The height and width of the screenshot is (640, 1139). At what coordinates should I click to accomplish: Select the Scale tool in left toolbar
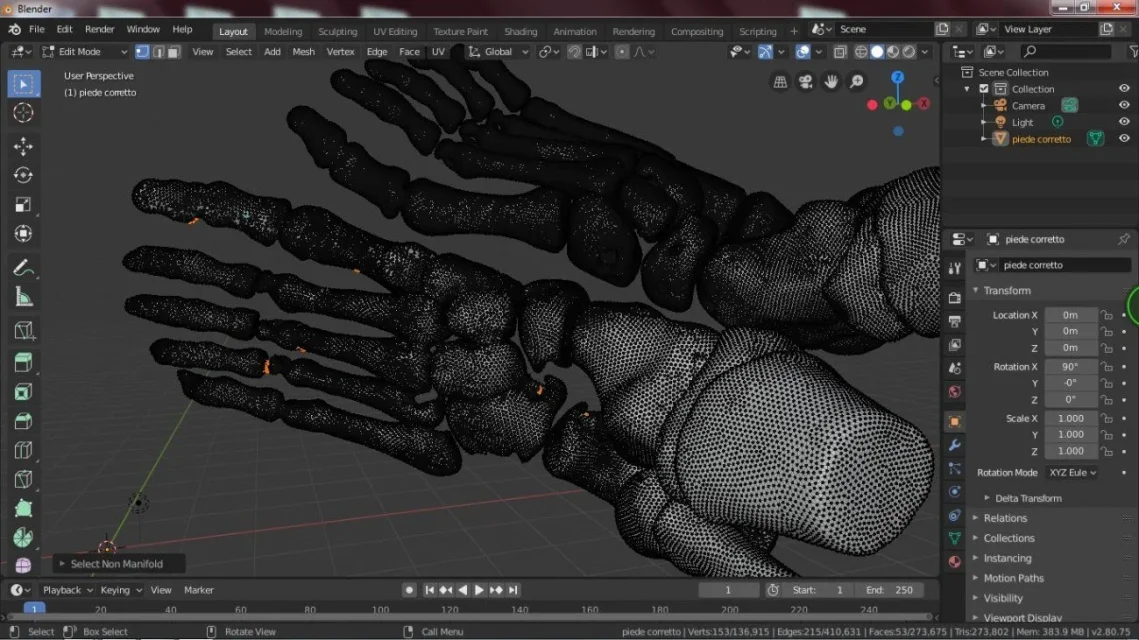[x=23, y=205]
